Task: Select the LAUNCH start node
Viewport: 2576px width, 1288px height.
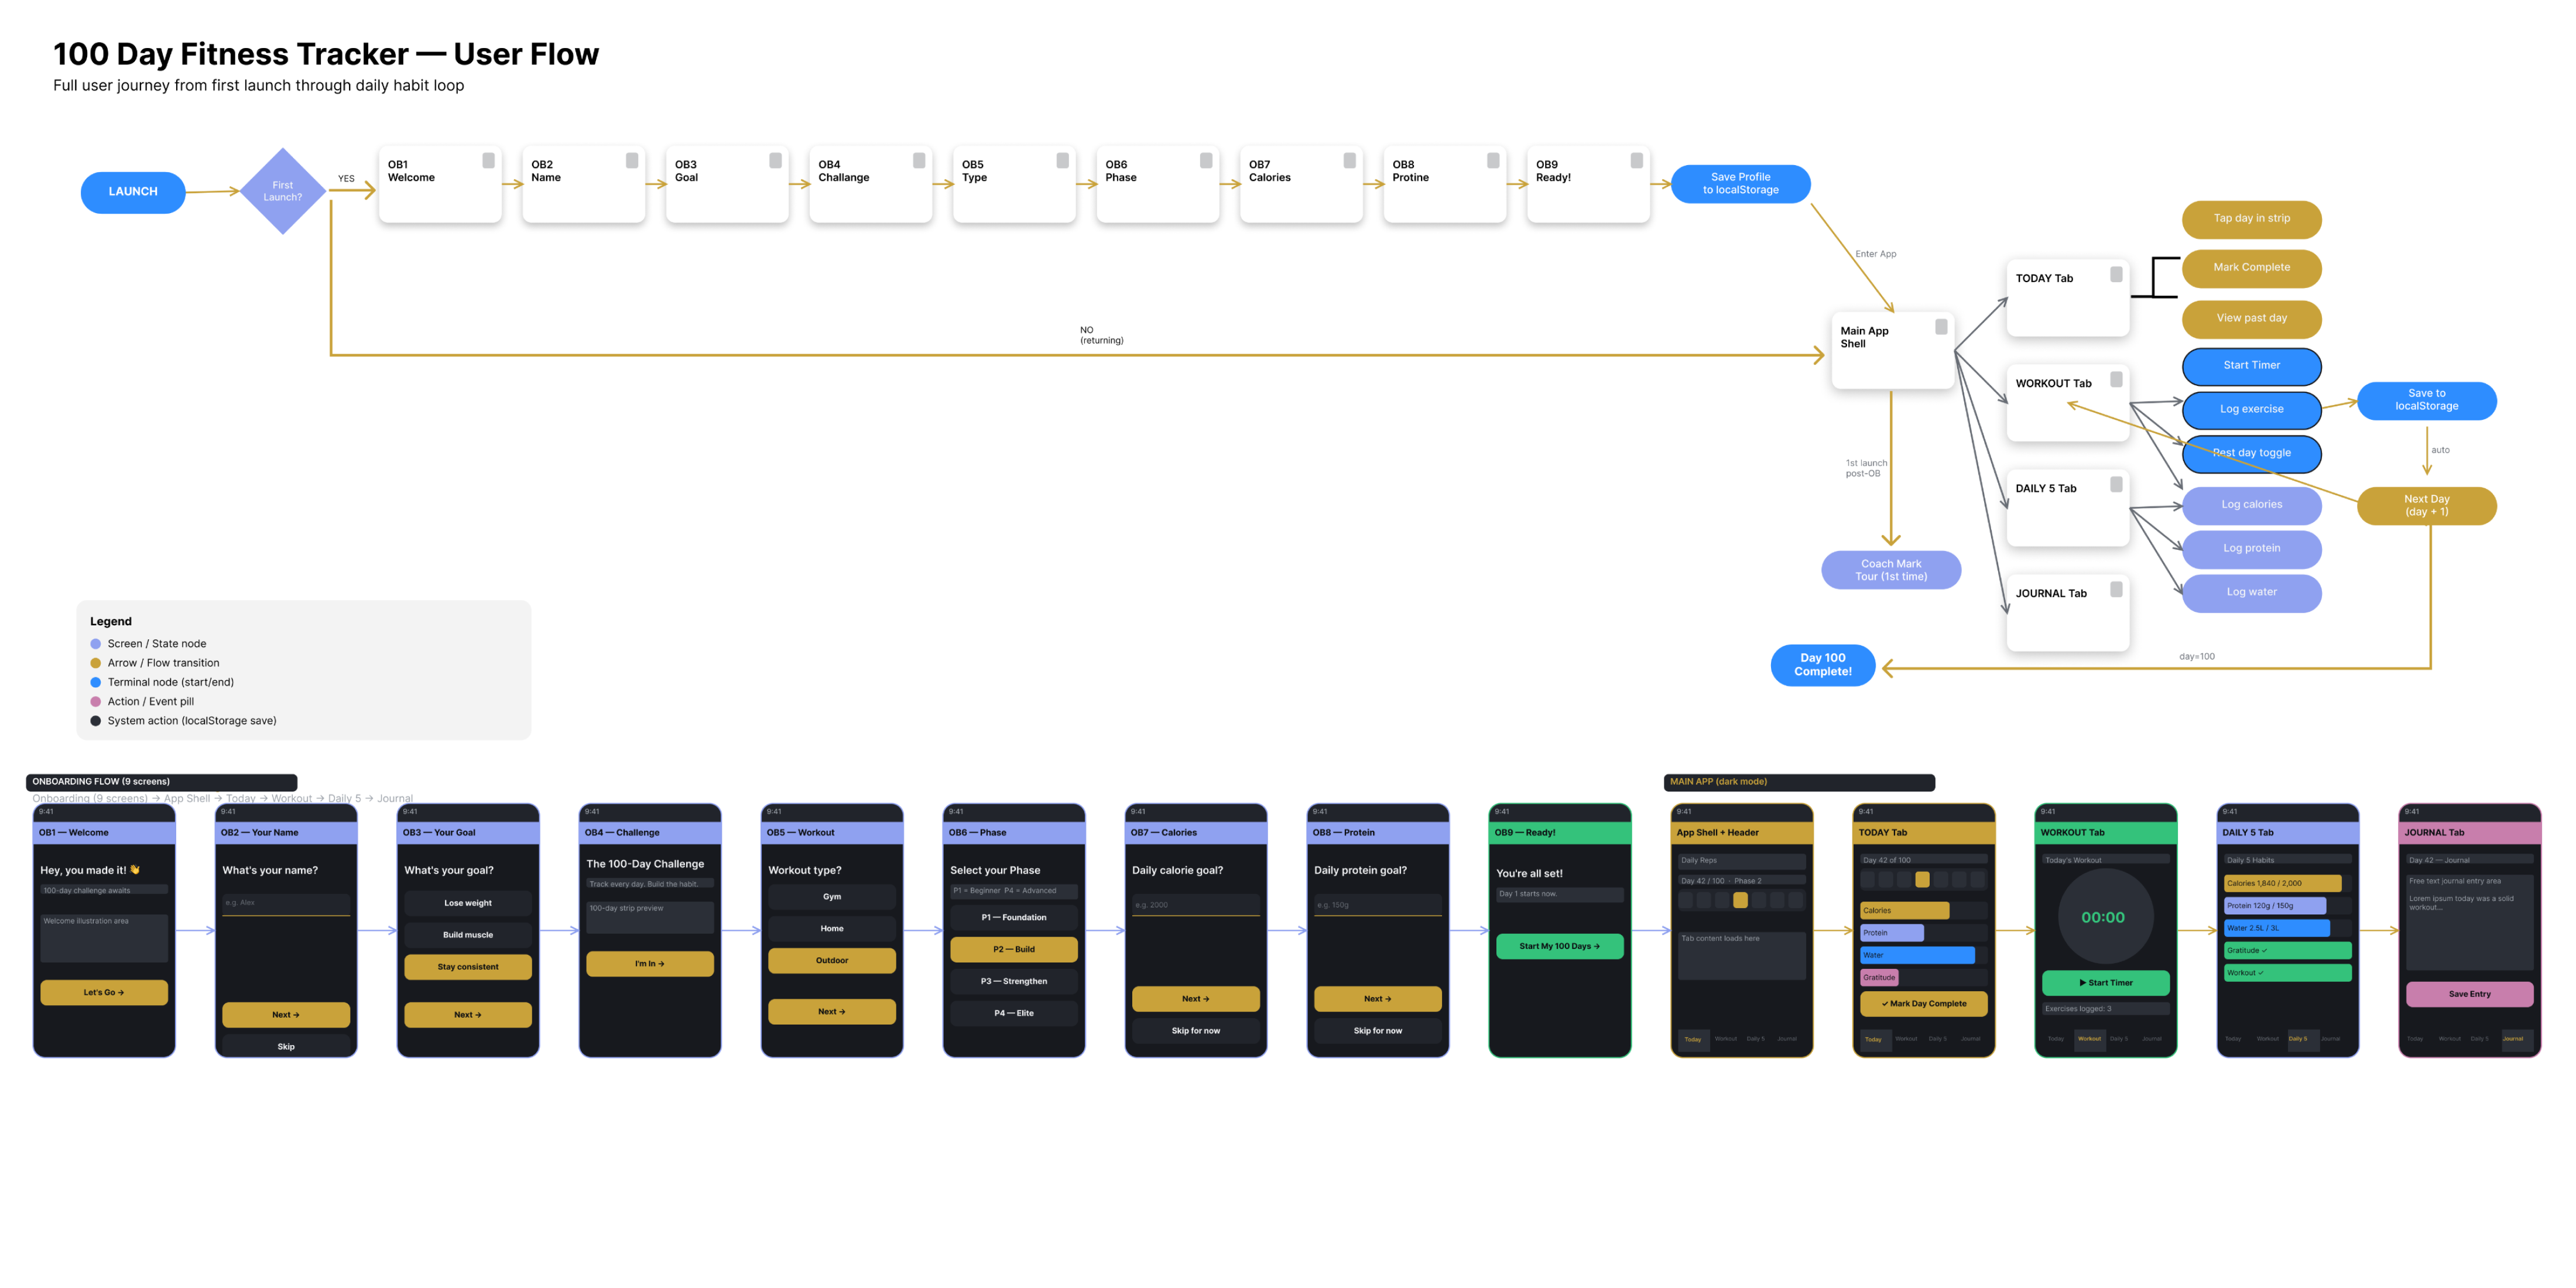Action: point(133,192)
